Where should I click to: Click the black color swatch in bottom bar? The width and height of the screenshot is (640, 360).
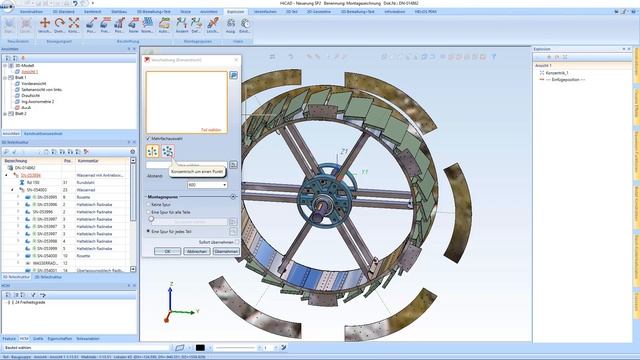[200, 348]
